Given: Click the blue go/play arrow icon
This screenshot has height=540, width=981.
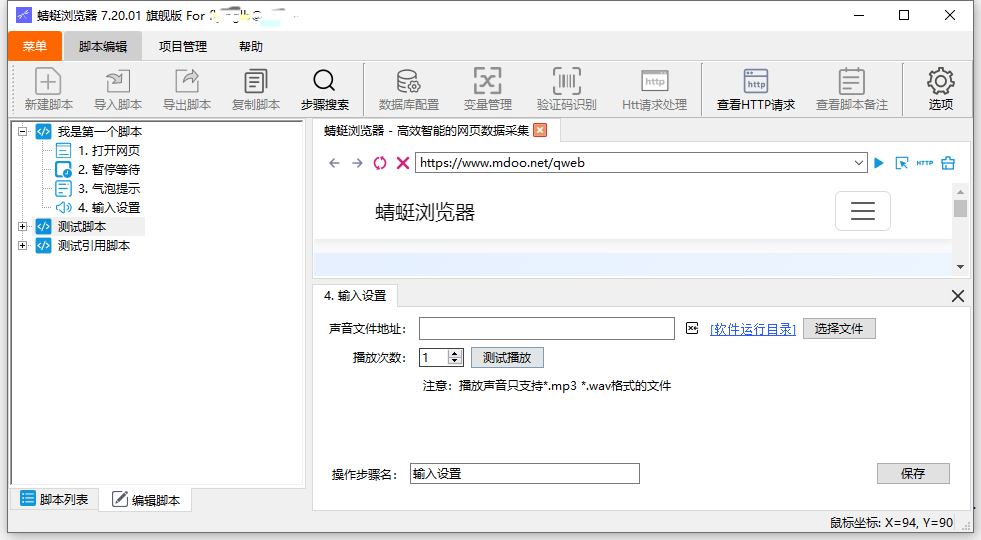Looking at the screenshot, I should click(x=879, y=163).
